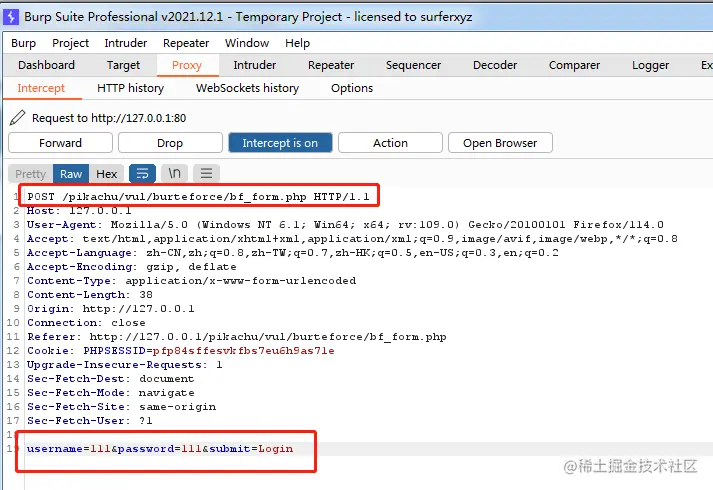Select the Proxy tab

[x=187, y=65]
